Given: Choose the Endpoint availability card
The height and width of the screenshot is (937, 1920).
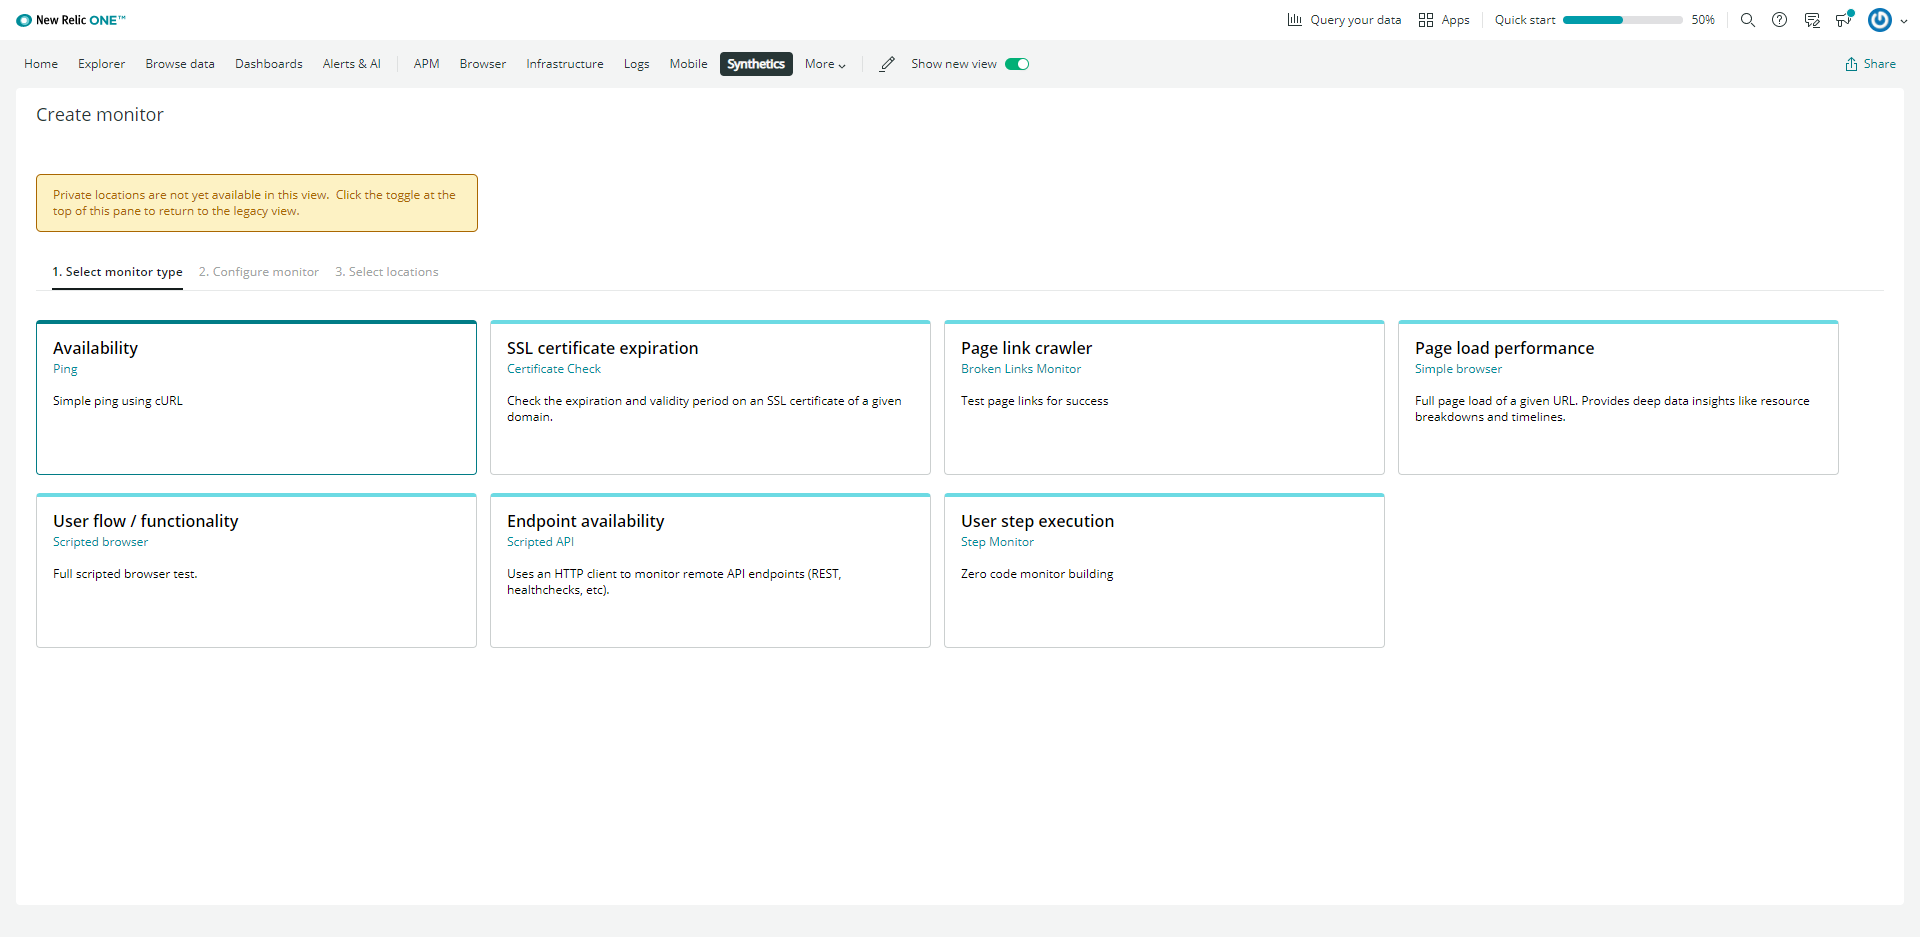Looking at the screenshot, I should [710, 571].
